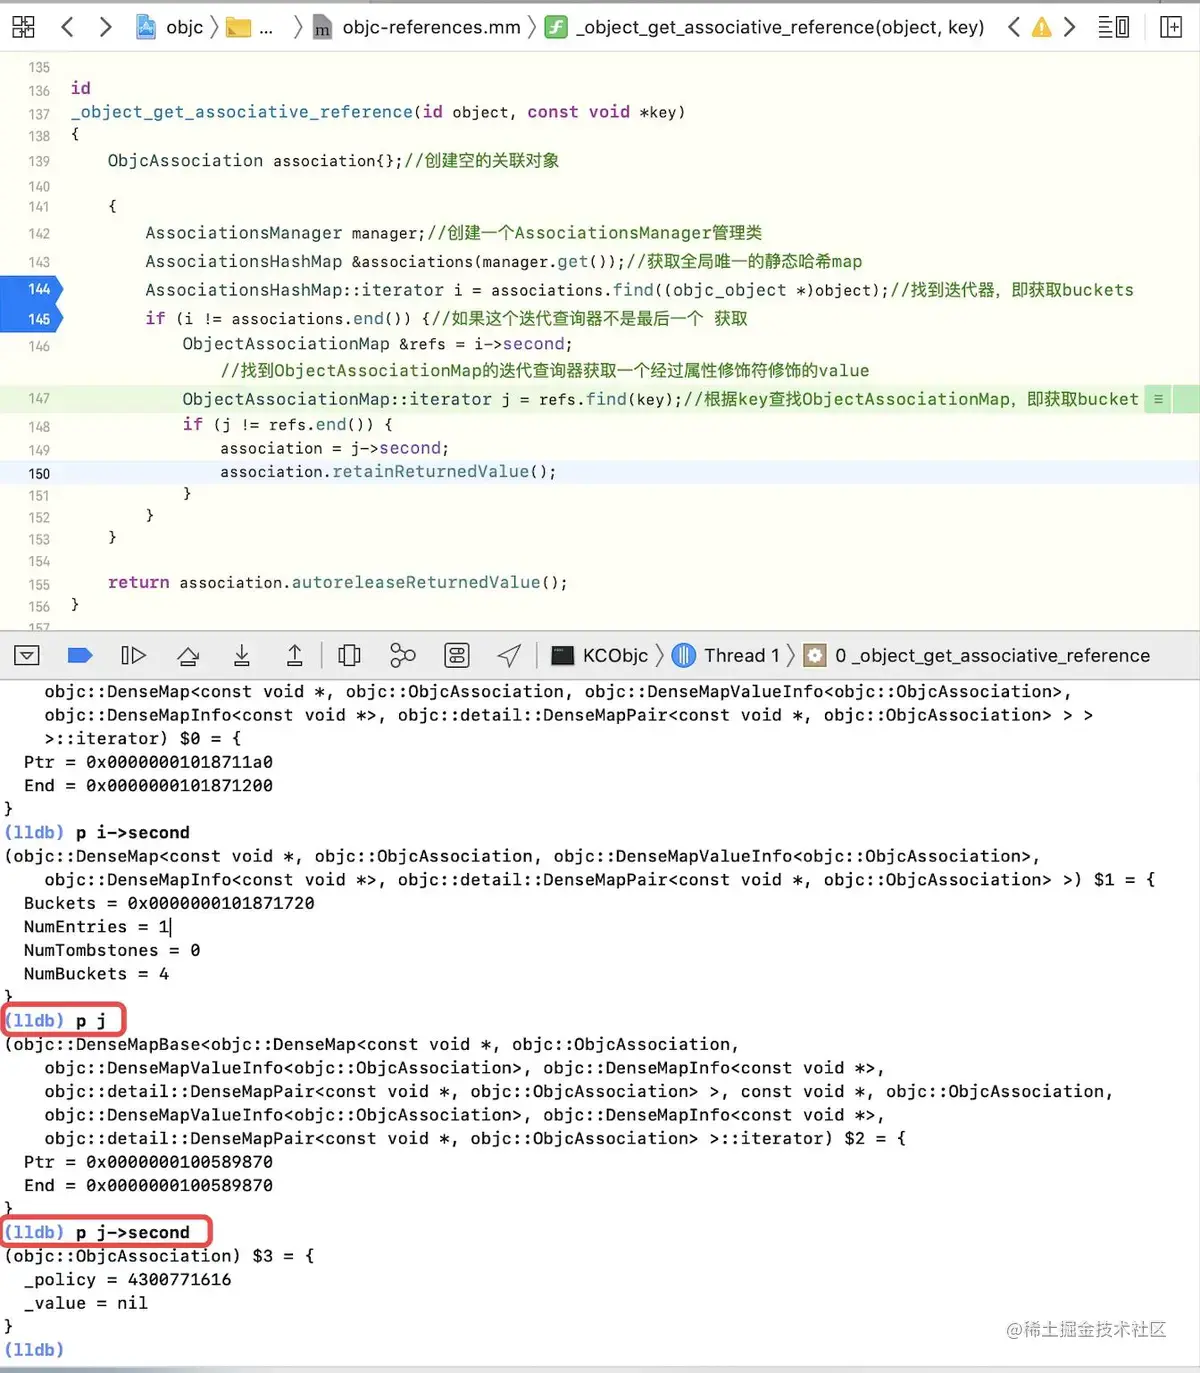Click '_policy = 4300771616' output
Image resolution: width=1200 pixels, height=1373 pixels.
pos(127,1279)
